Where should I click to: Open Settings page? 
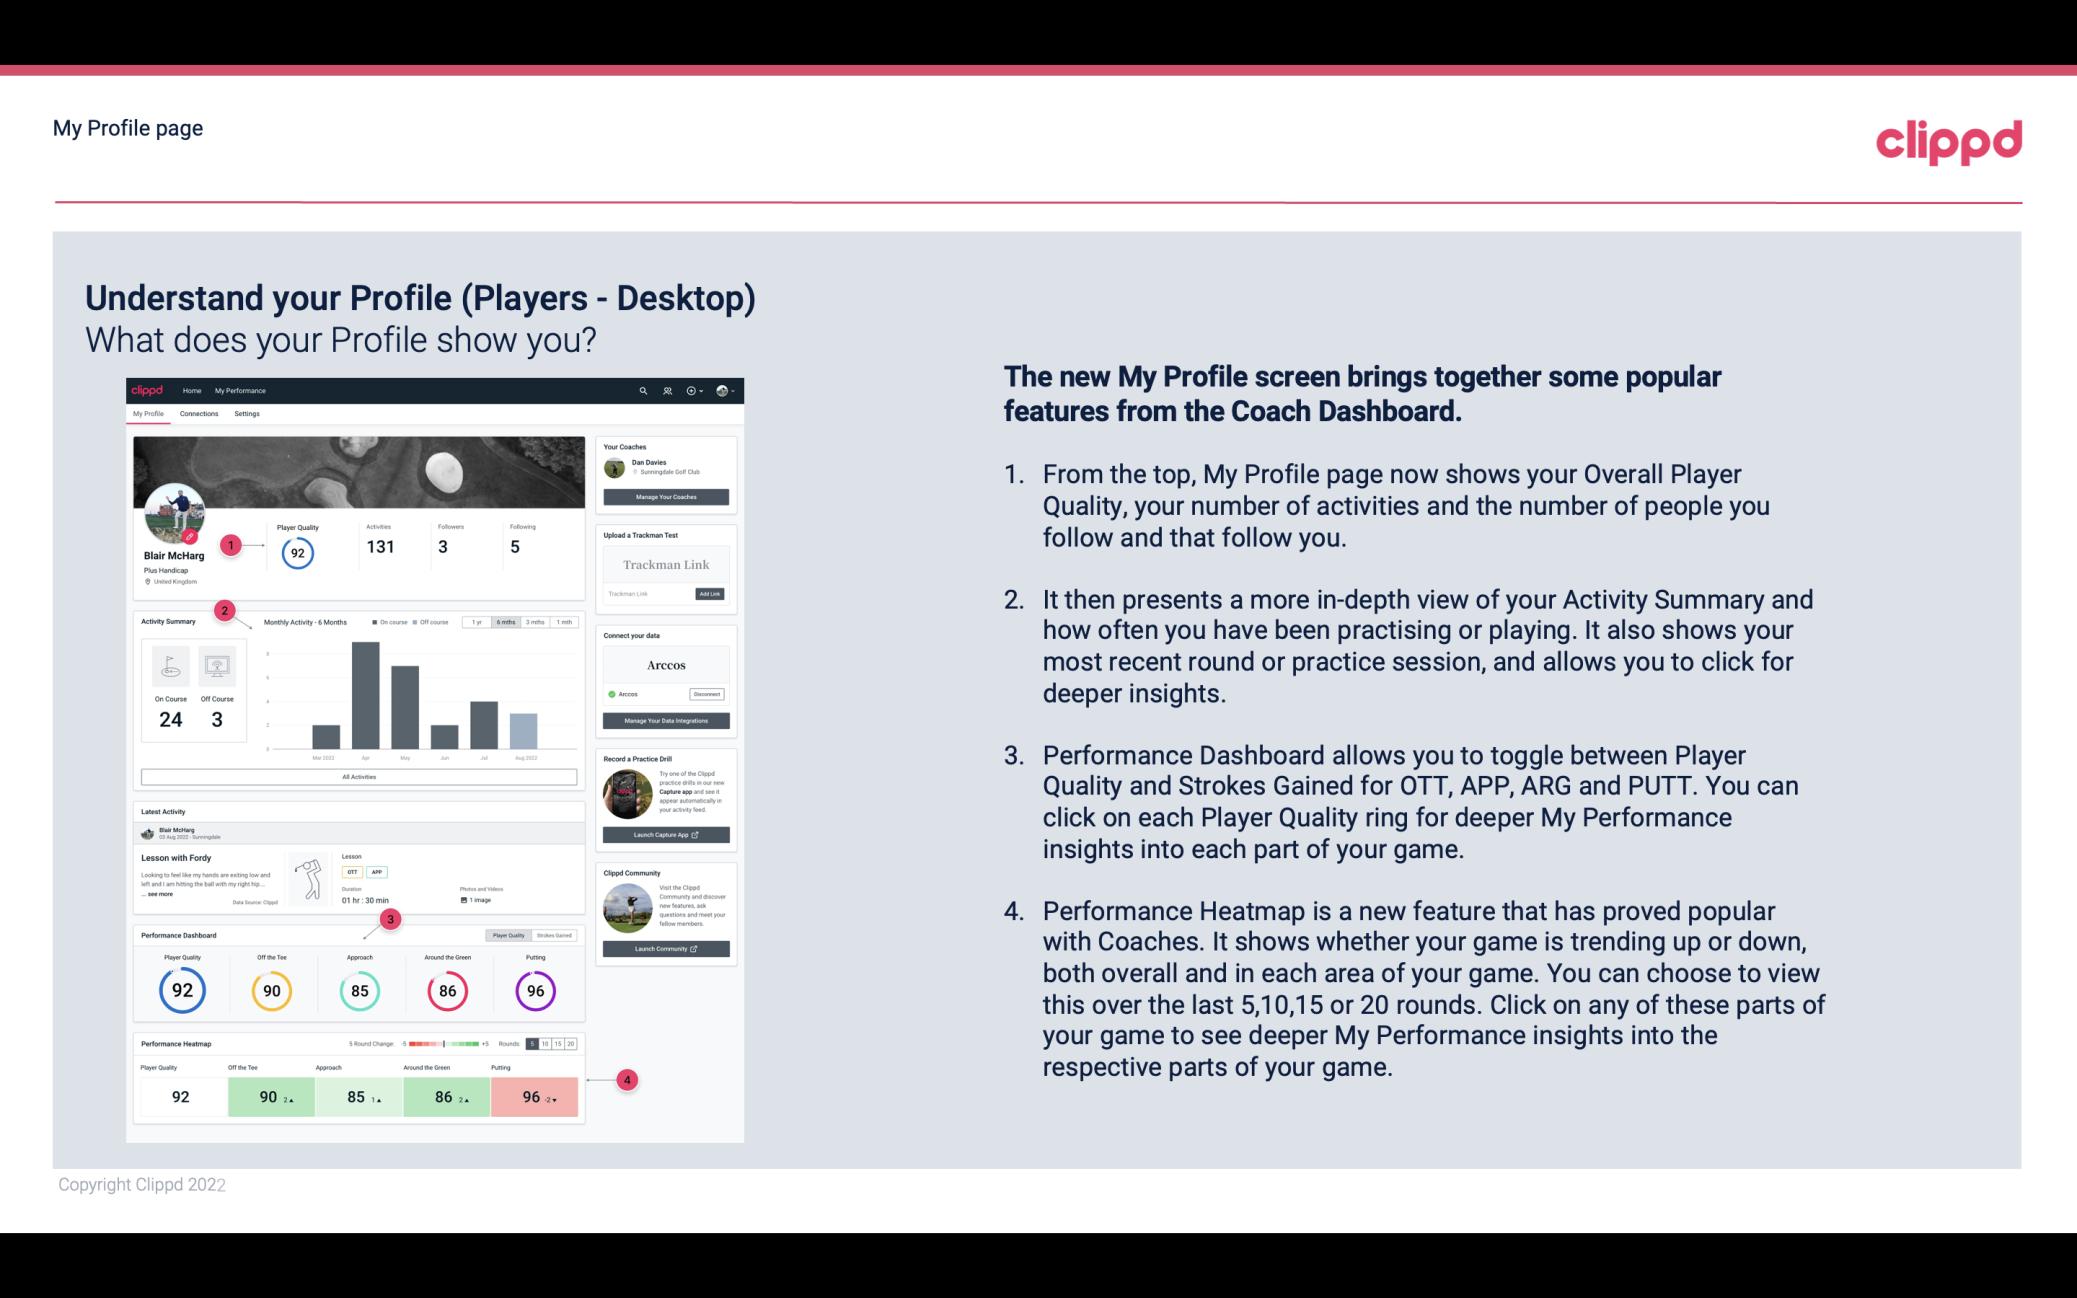247,413
